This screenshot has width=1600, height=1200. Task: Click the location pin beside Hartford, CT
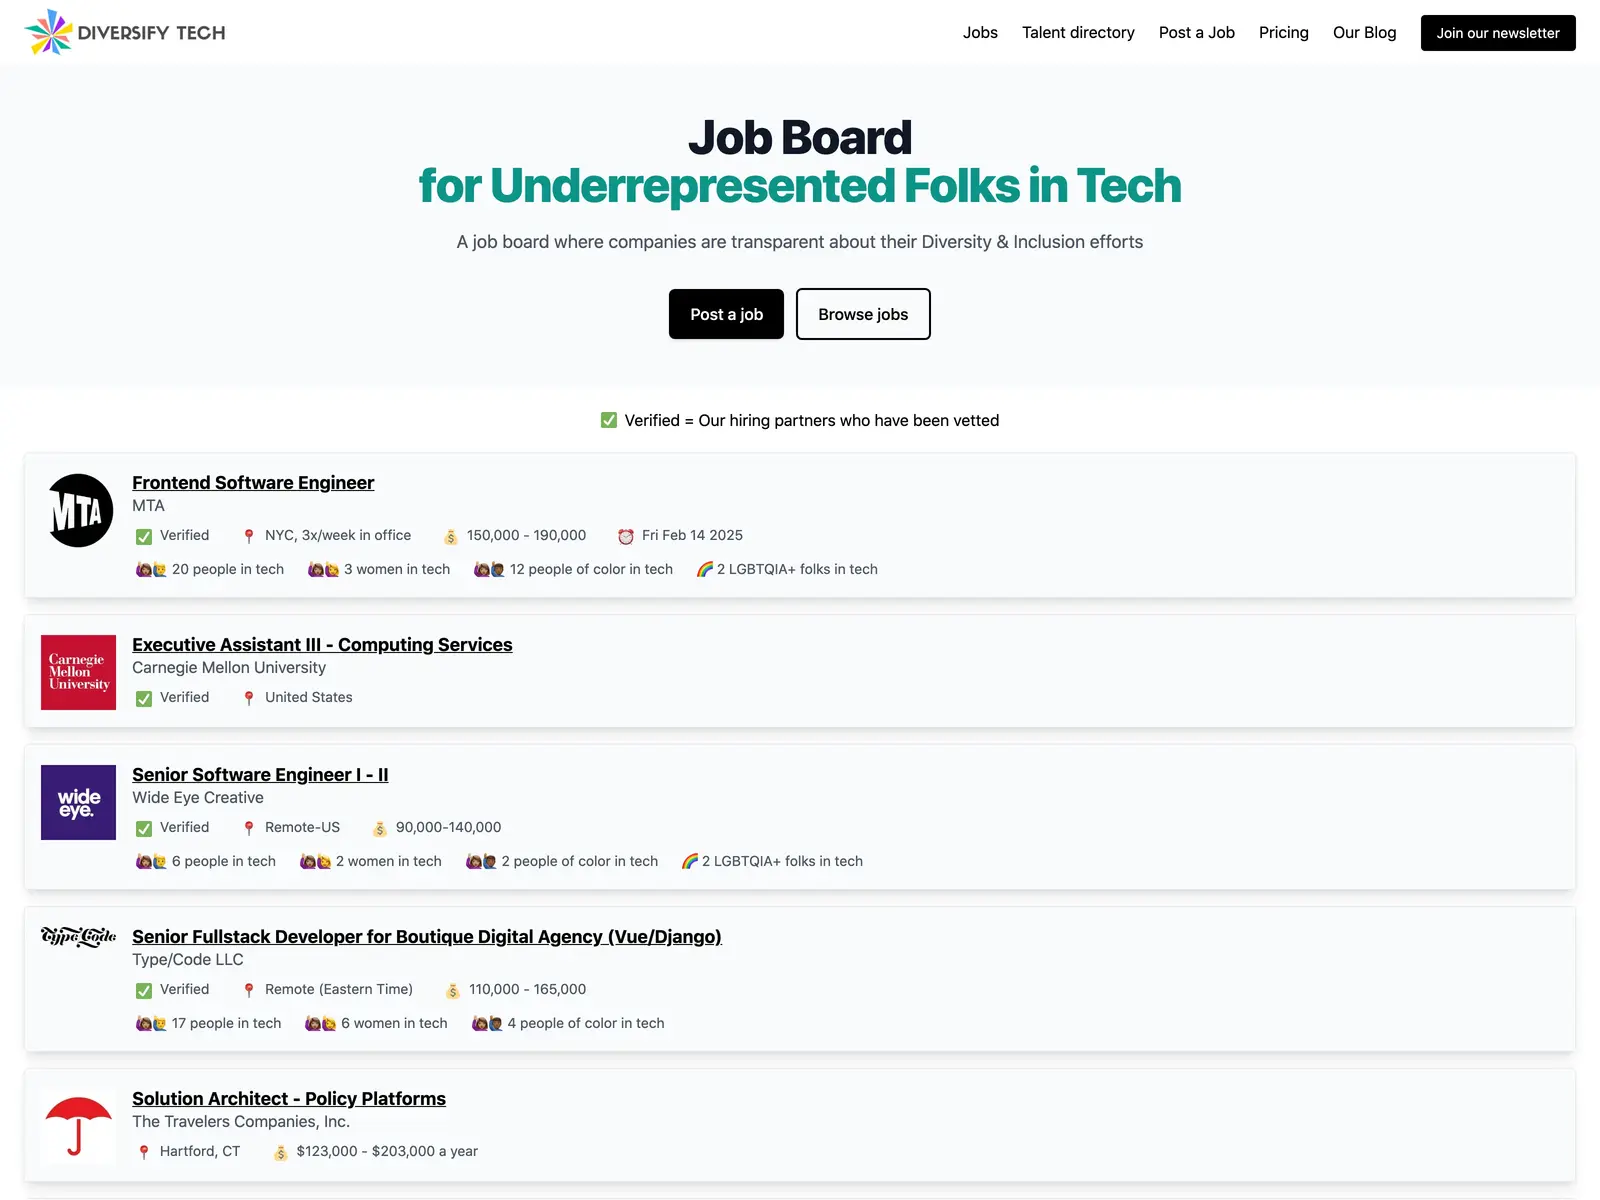(144, 1152)
